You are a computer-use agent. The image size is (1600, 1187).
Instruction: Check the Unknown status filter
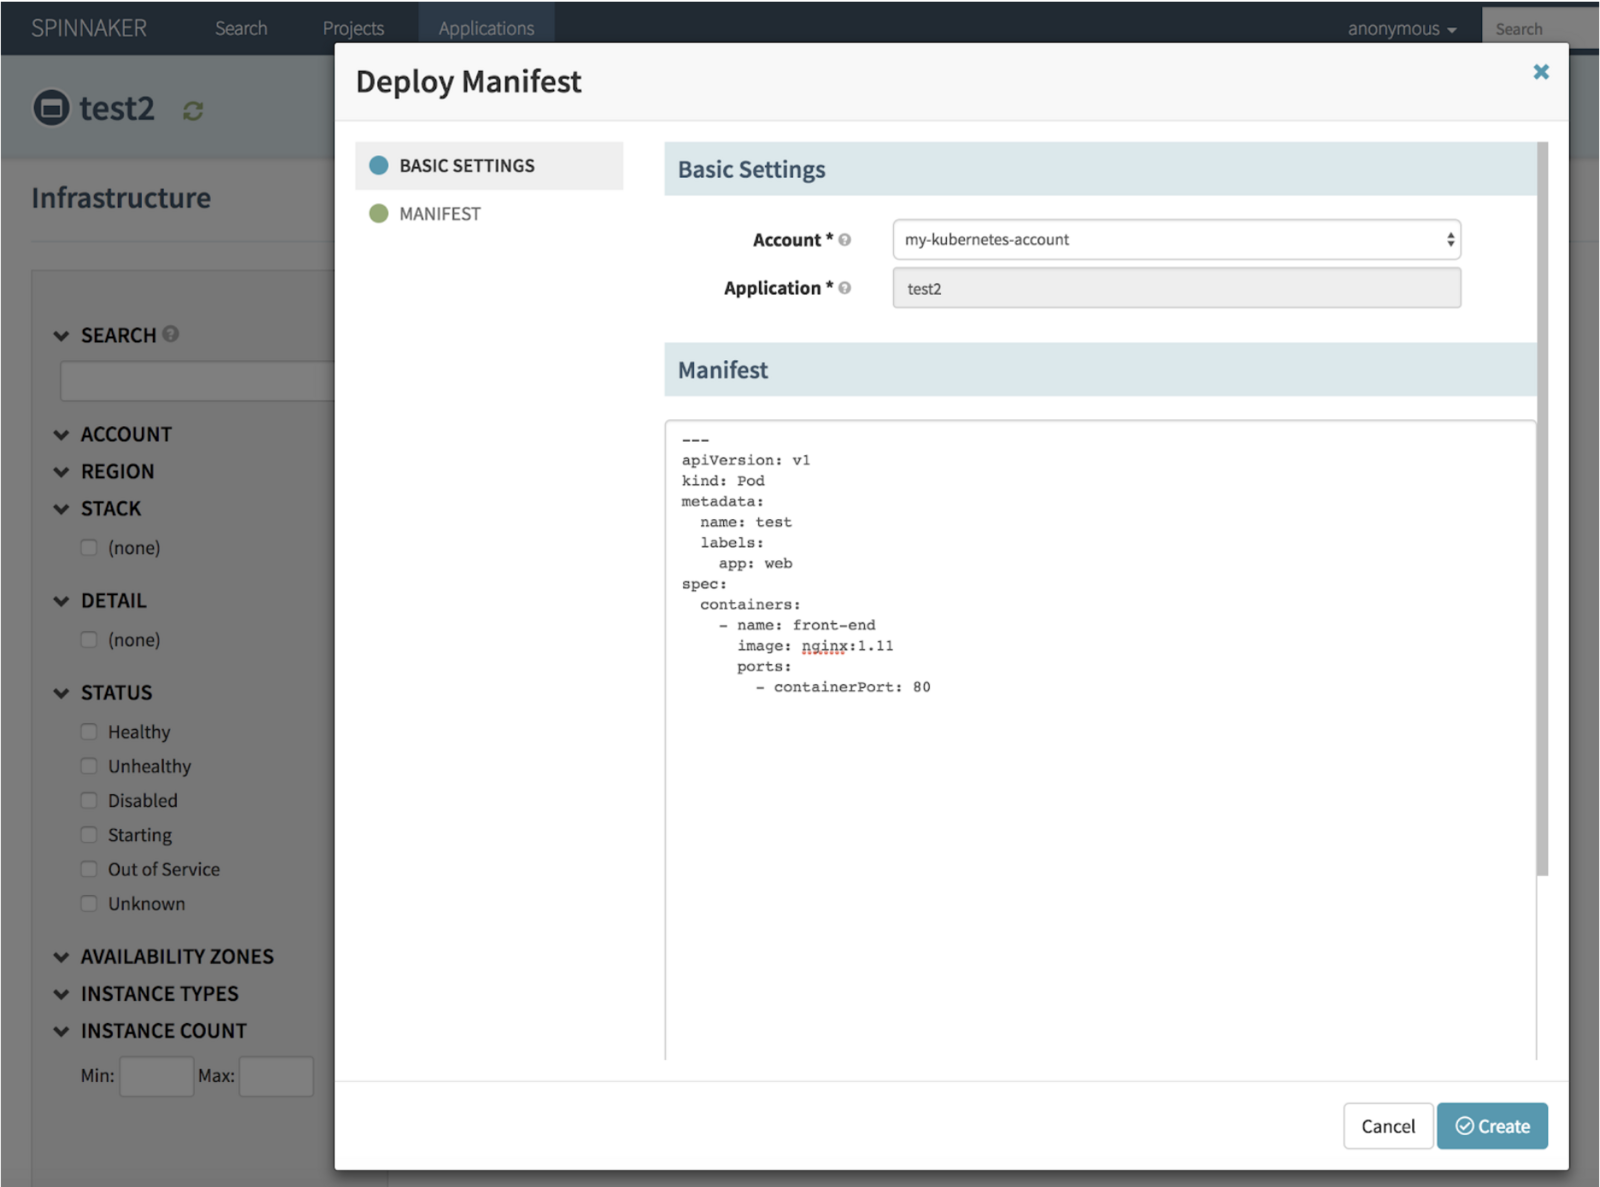click(89, 903)
